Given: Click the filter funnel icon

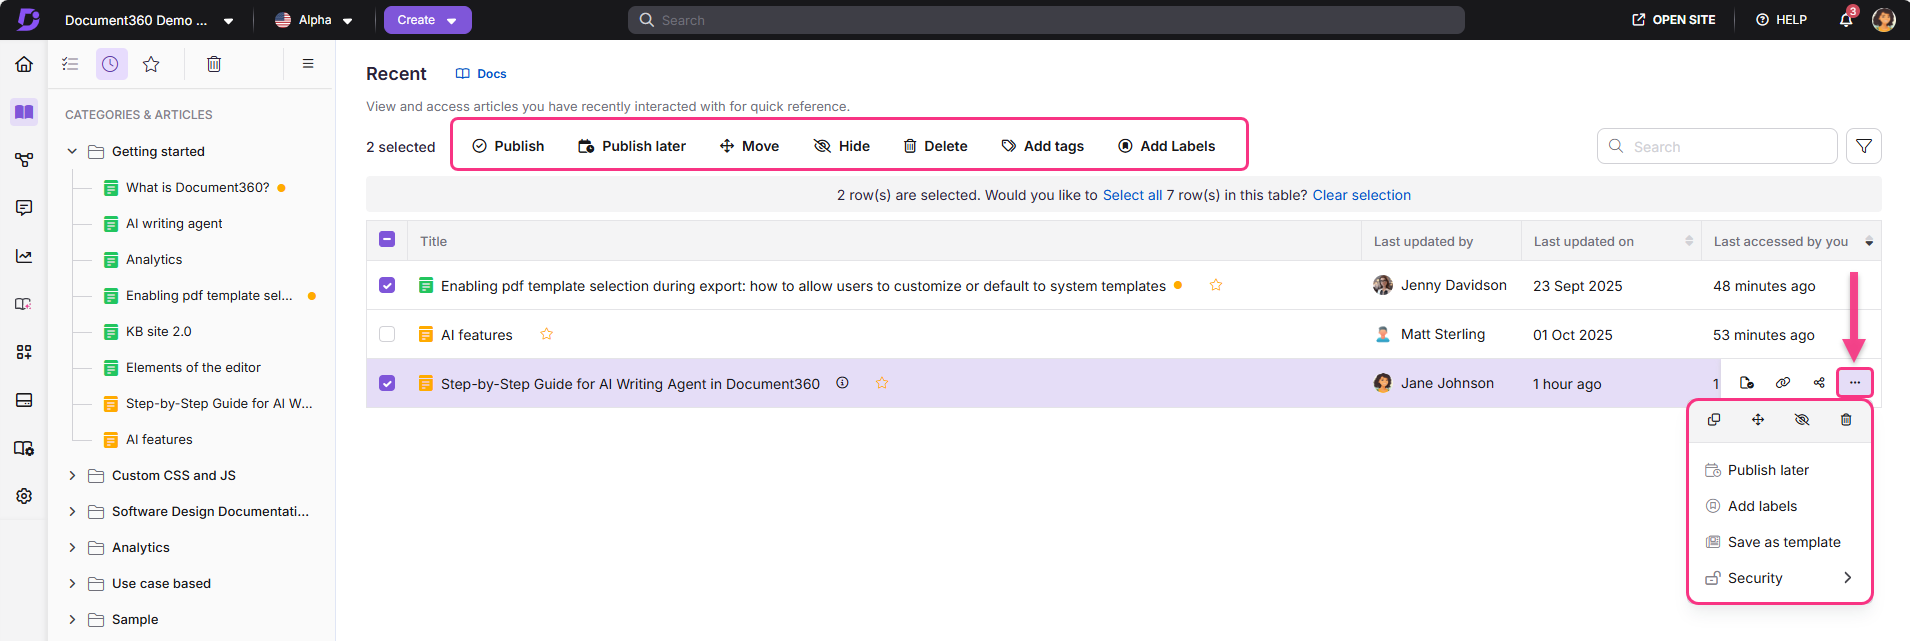Looking at the screenshot, I should 1864,146.
